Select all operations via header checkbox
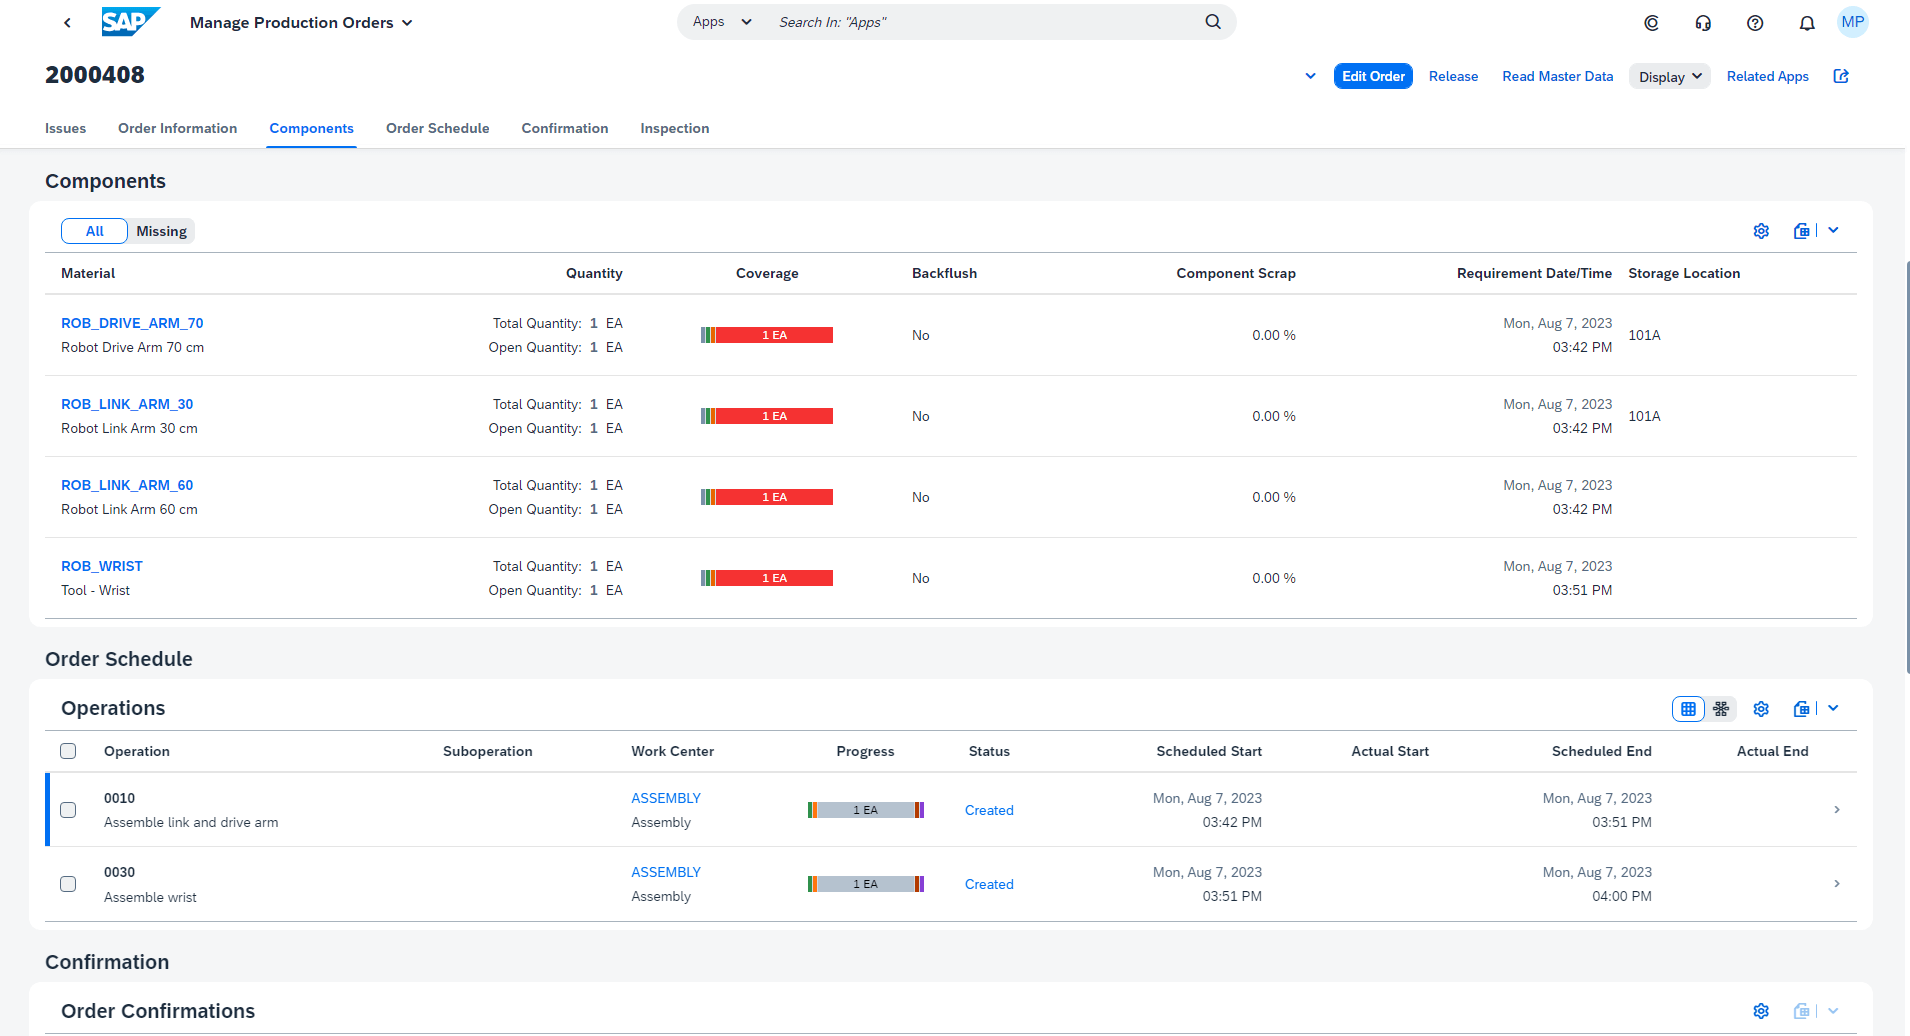Screen dimensions: 1910x1036 (x=68, y=750)
